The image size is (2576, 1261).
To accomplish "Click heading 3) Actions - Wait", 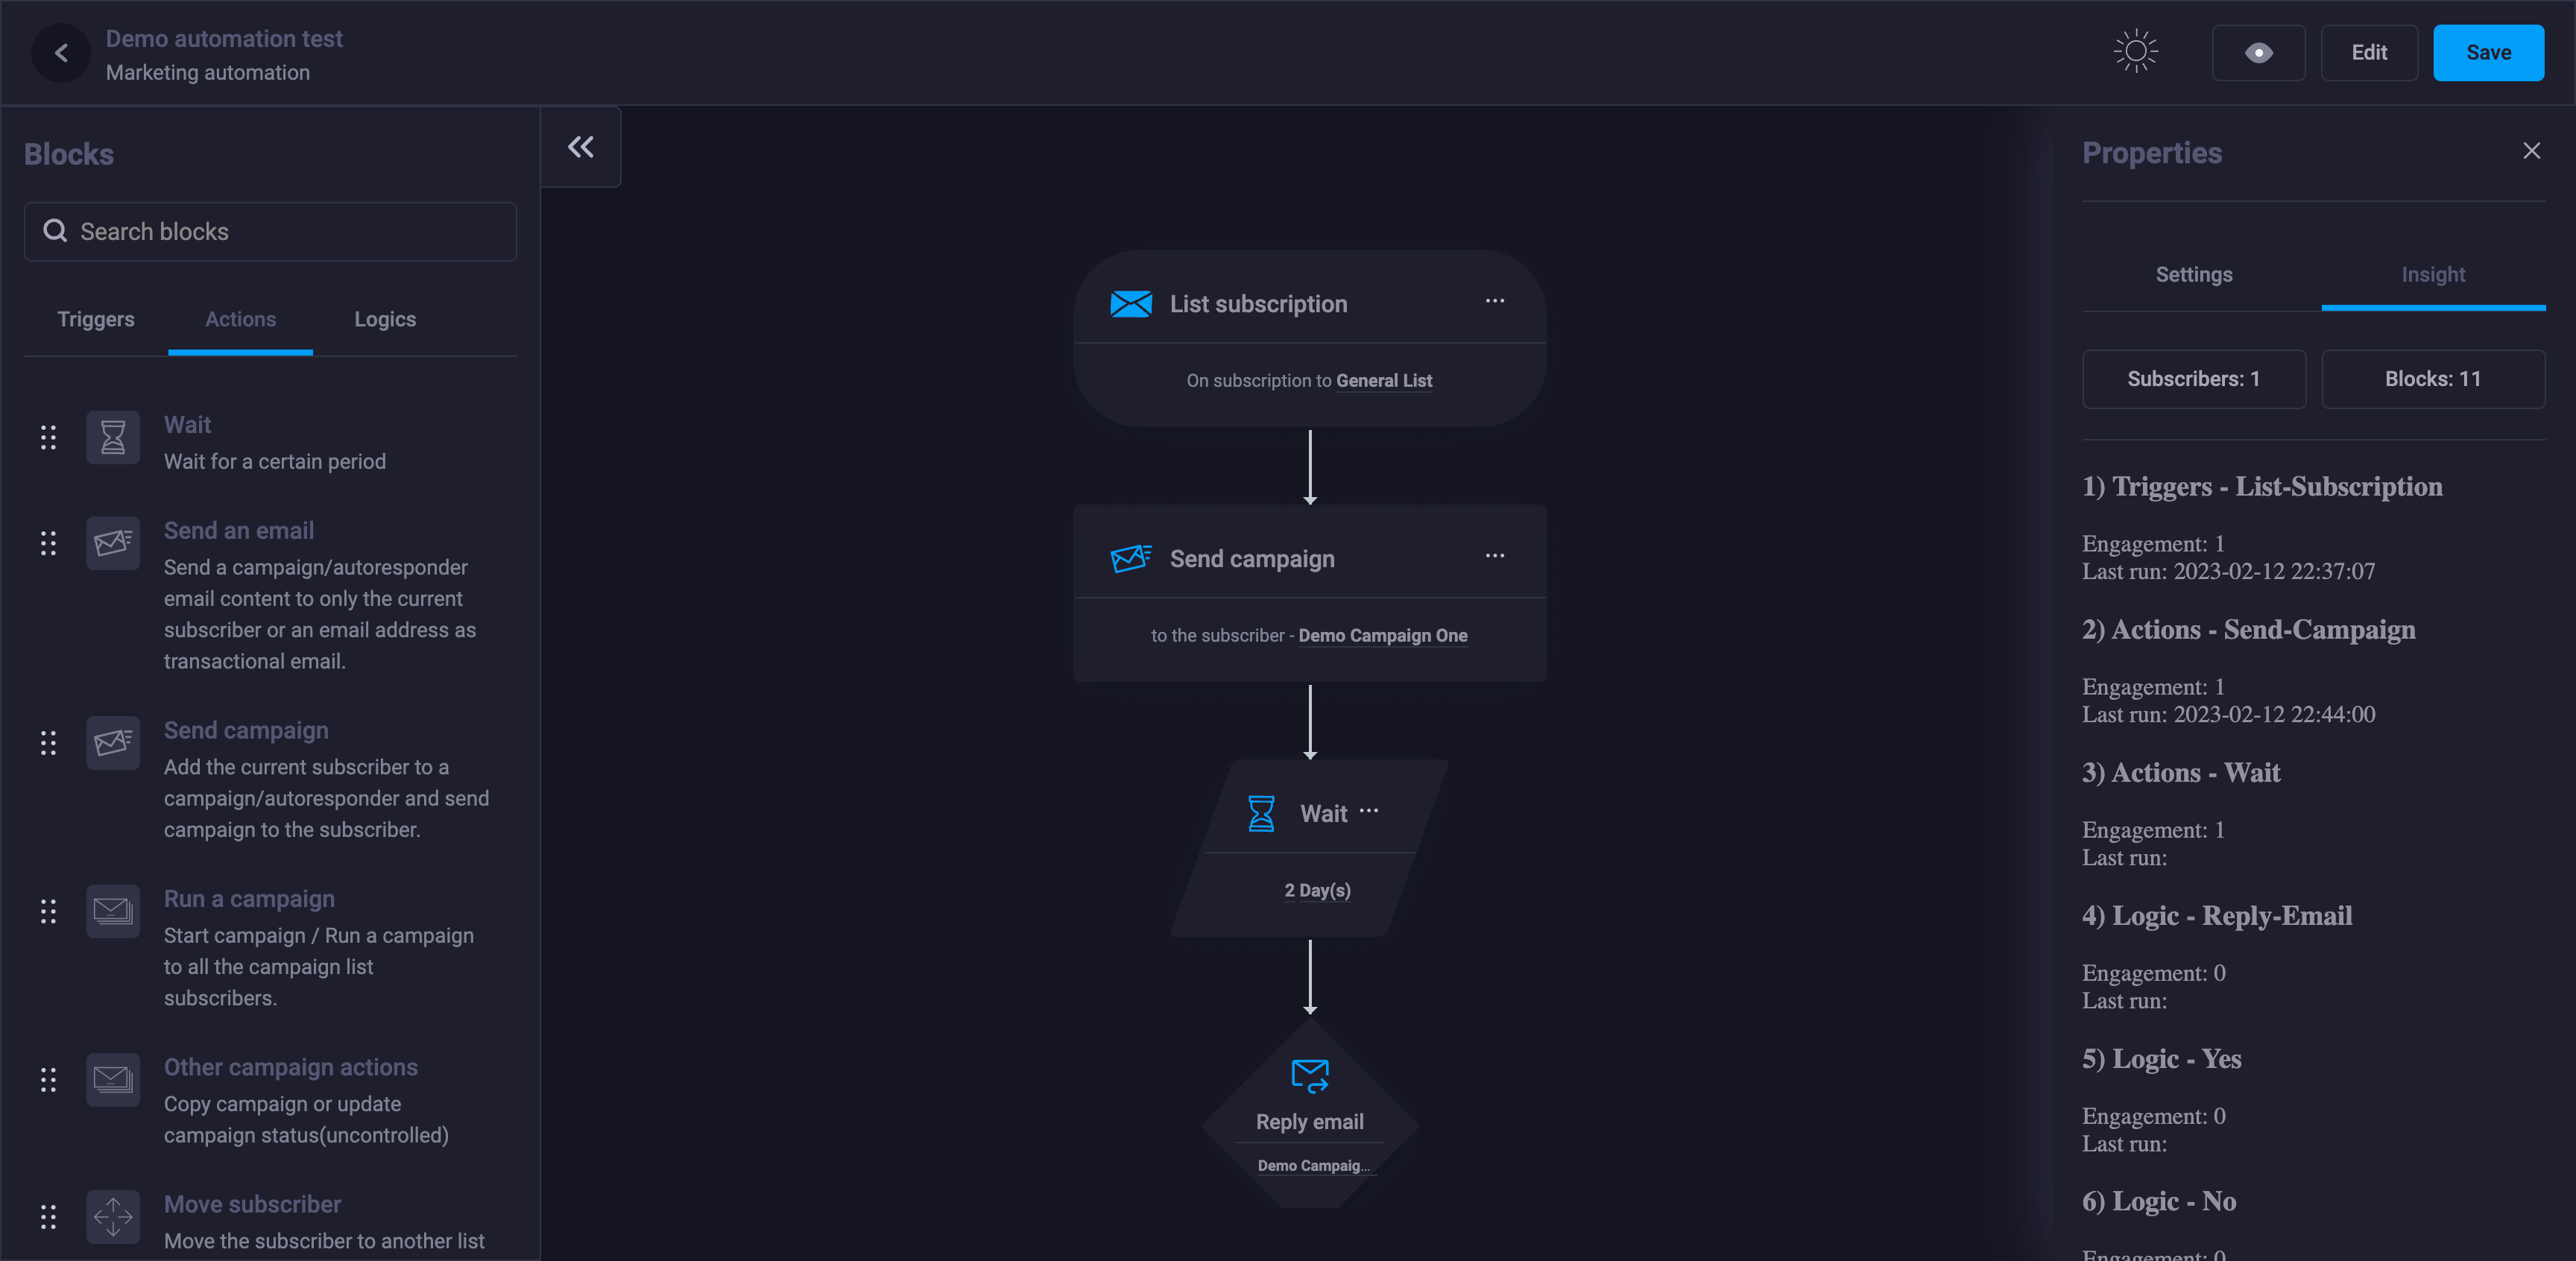I will [x=2180, y=773].
